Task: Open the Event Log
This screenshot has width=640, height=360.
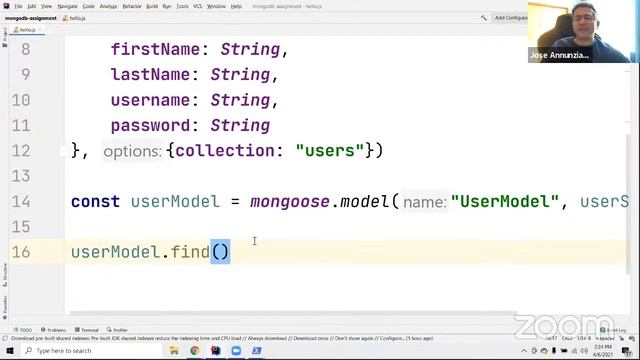Action: coord(613,330)
